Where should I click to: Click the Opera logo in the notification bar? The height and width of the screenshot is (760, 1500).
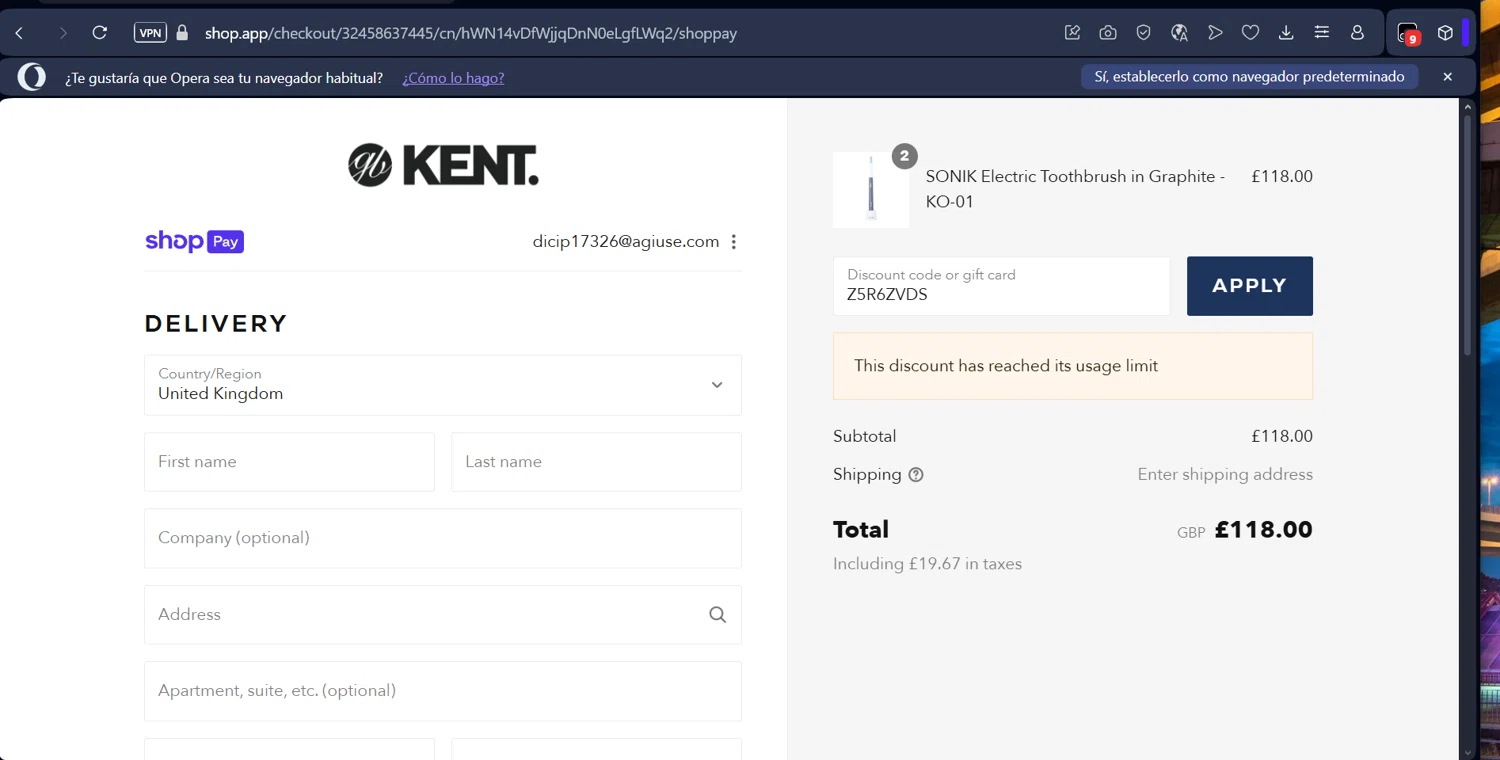point(32,77)
